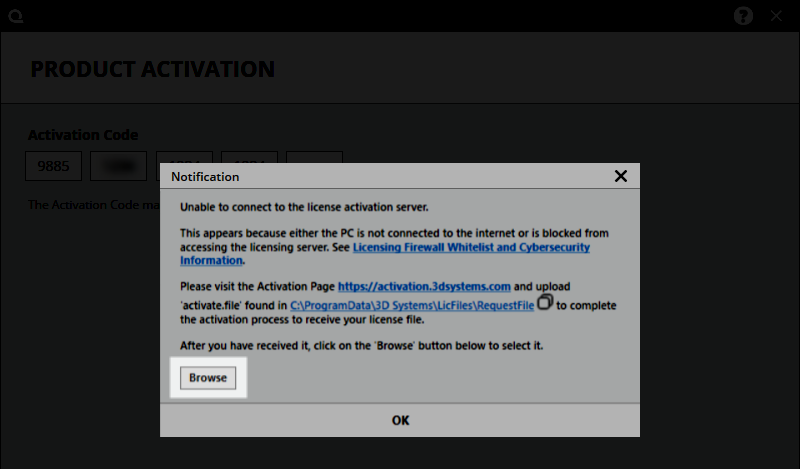Open help via the question mark icon
This screenshot has height=469, width=800.
coord(743,16)
